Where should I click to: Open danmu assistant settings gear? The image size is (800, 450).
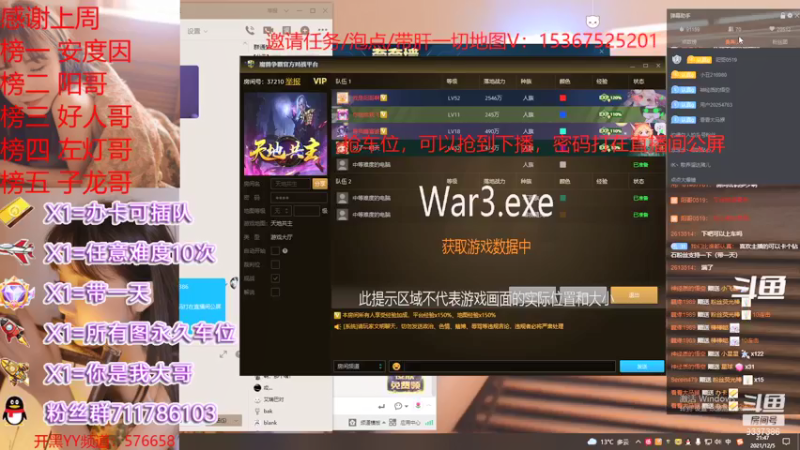(x=790, y=15)
